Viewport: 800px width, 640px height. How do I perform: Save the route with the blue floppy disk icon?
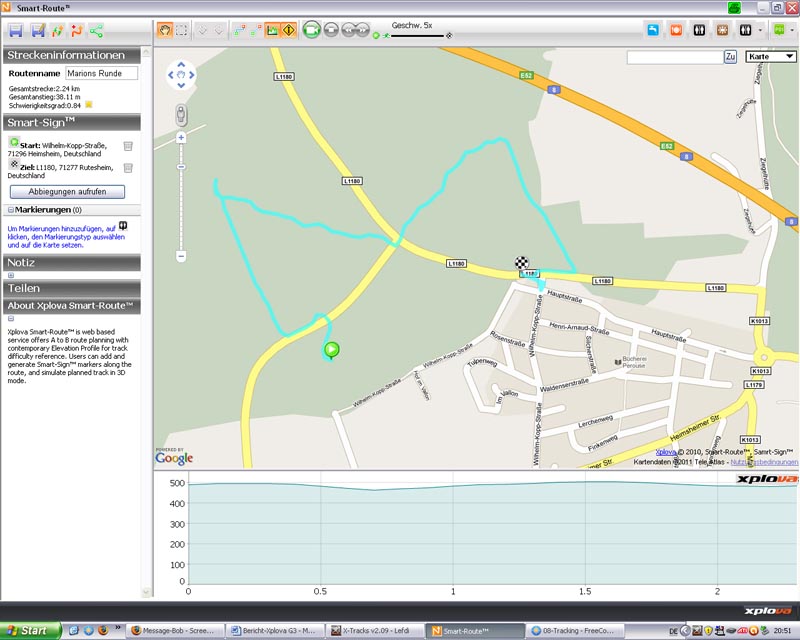click(x=16, y=31)
